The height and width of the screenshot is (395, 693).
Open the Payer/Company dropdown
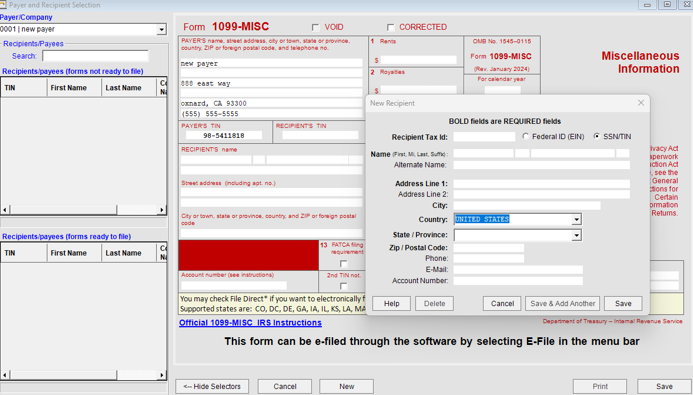pos(161,30)
